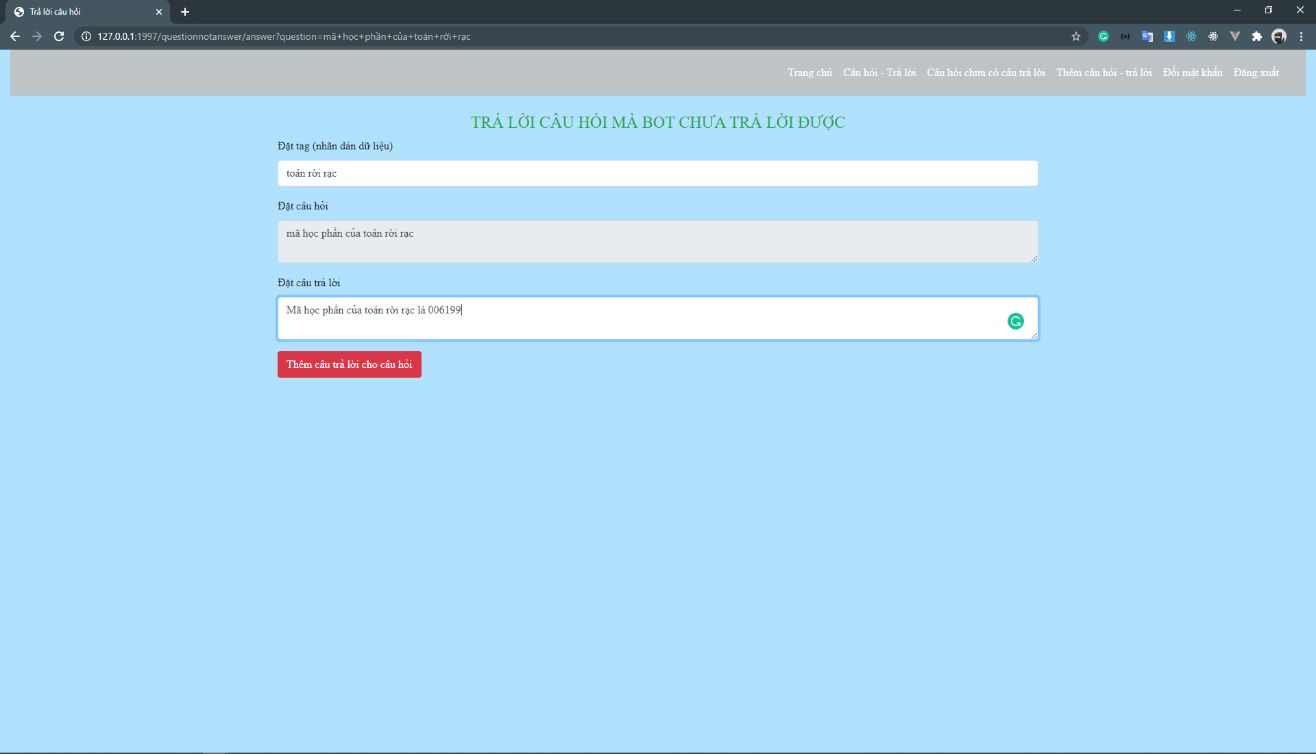Bookmark this page with the star icon
Screen dimensions: 1316x754
[1076, 36]
